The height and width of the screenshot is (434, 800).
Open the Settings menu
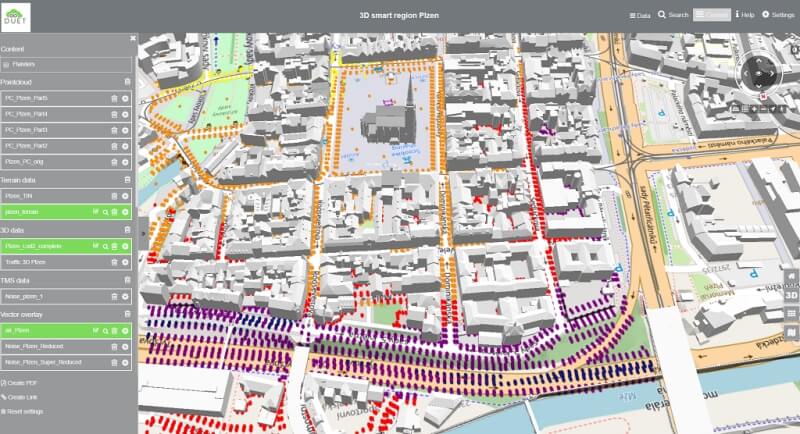pos(778,15)
